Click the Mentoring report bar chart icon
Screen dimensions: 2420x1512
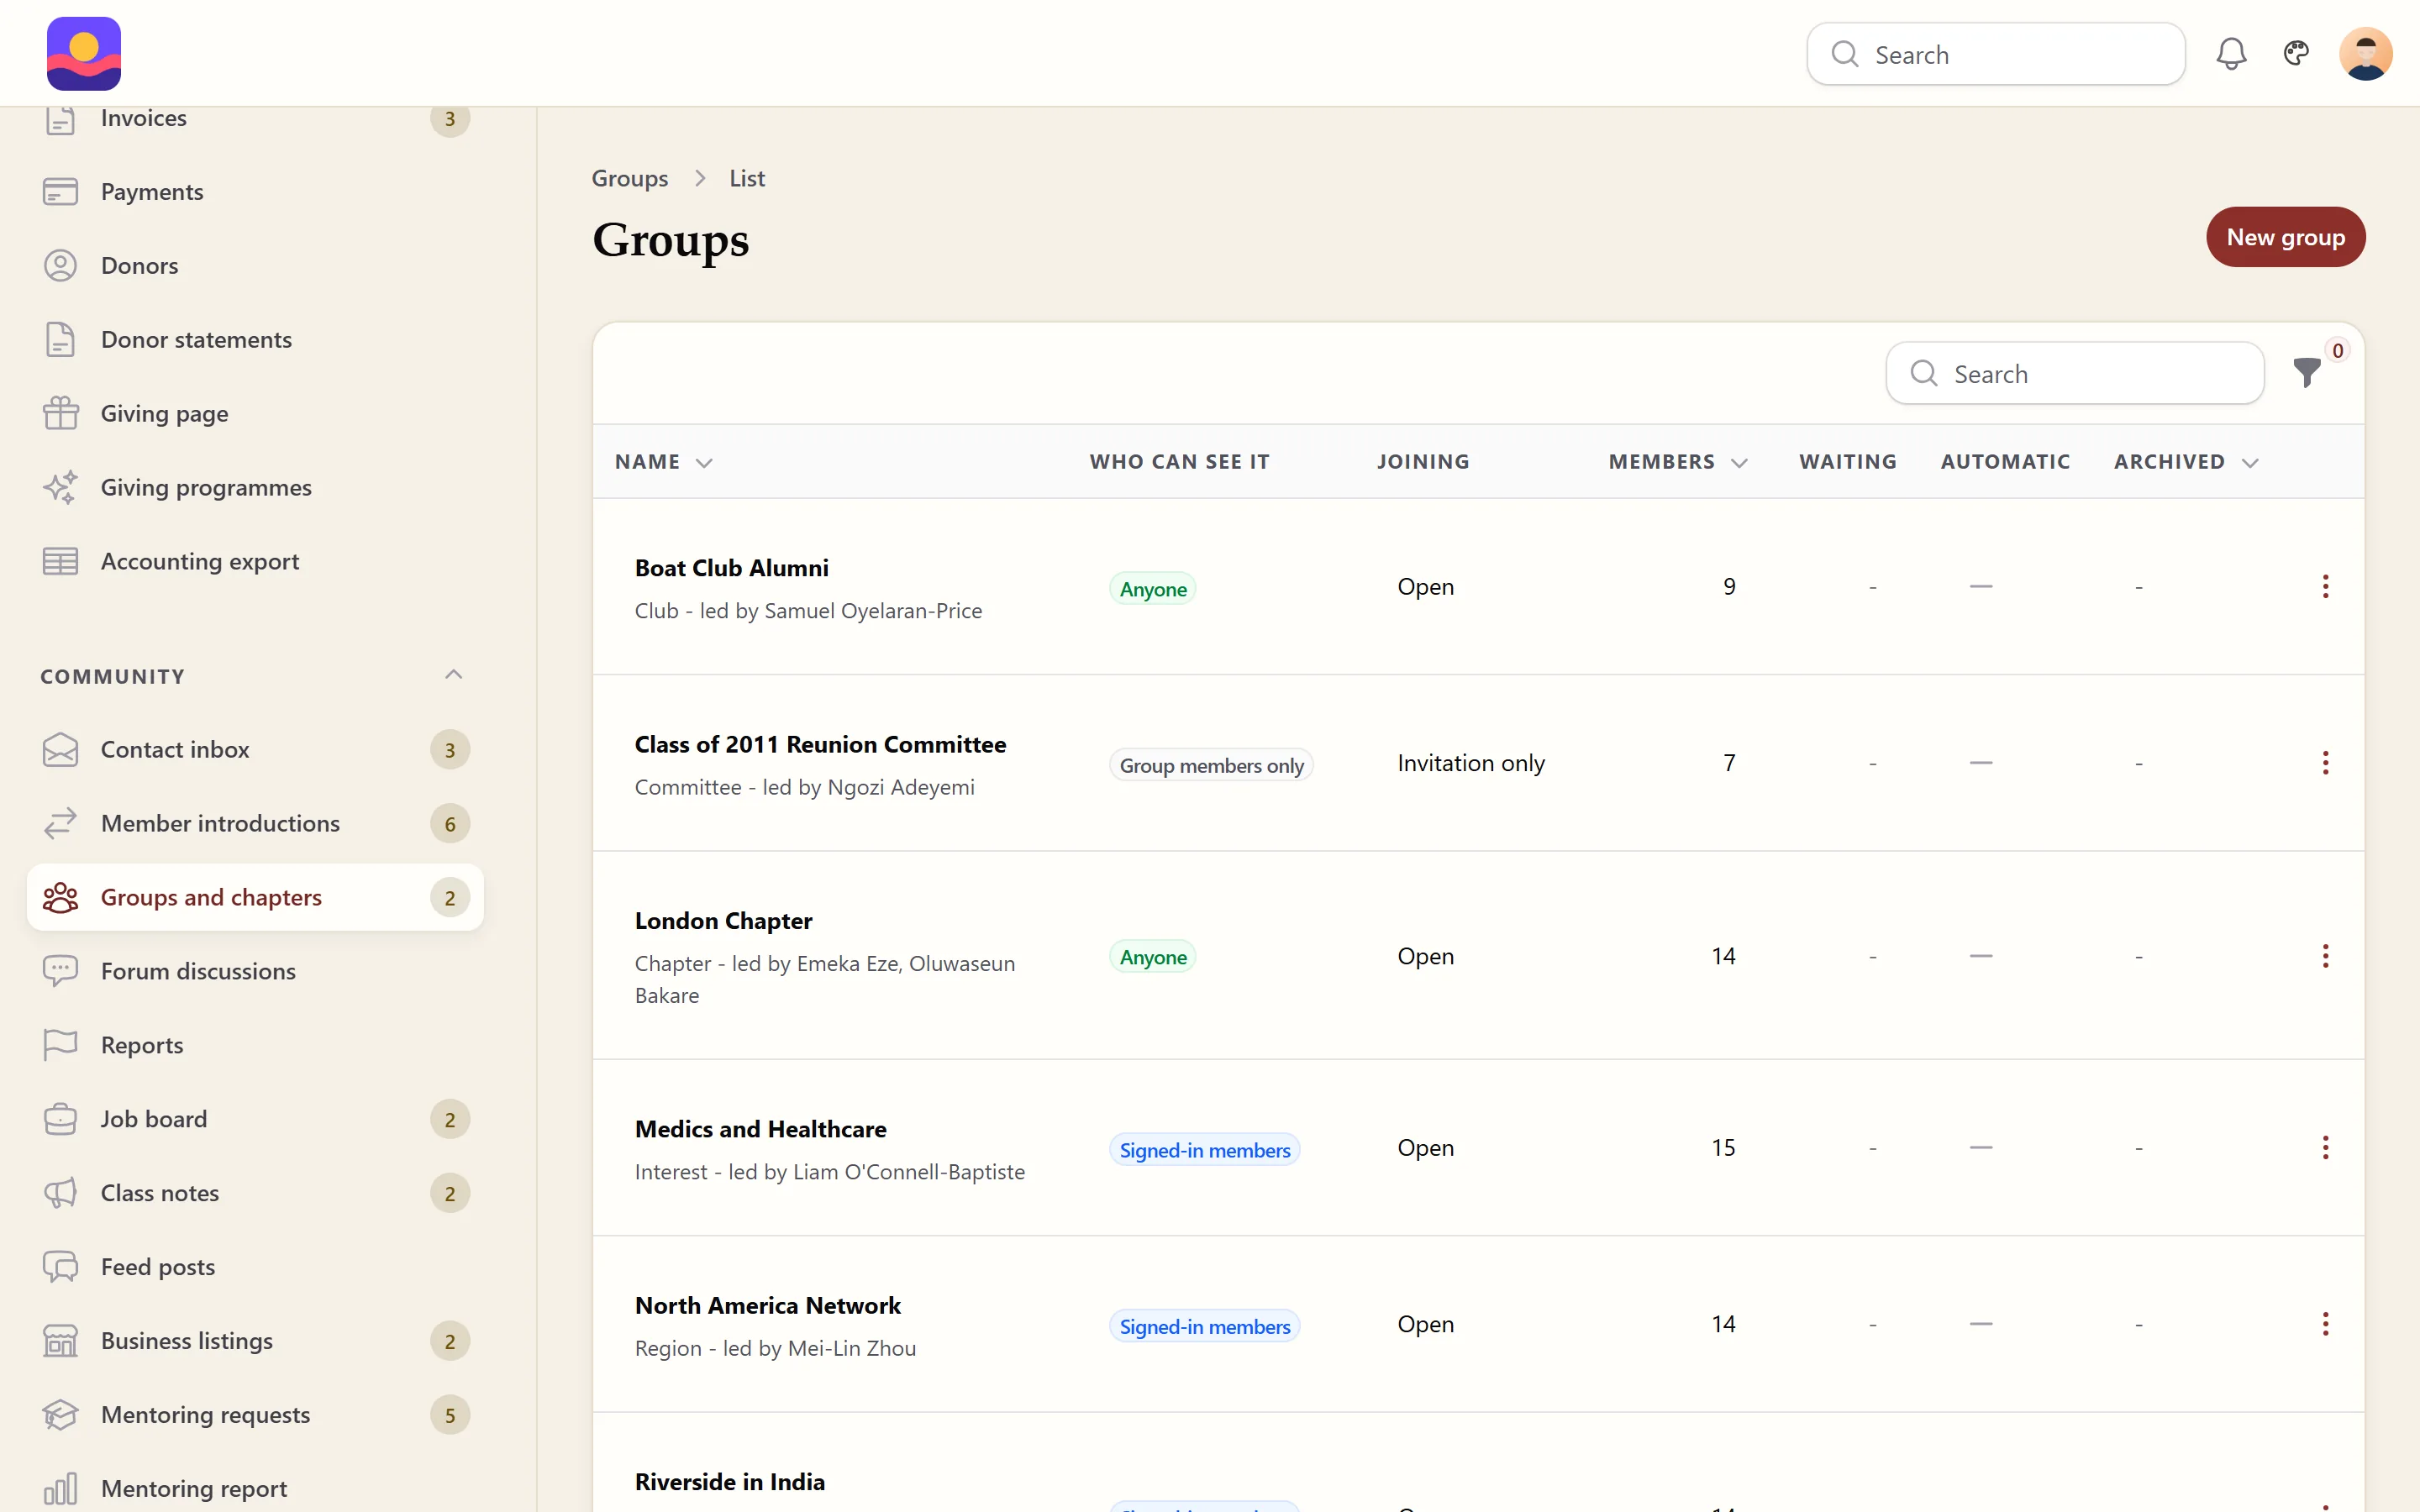60,1489
